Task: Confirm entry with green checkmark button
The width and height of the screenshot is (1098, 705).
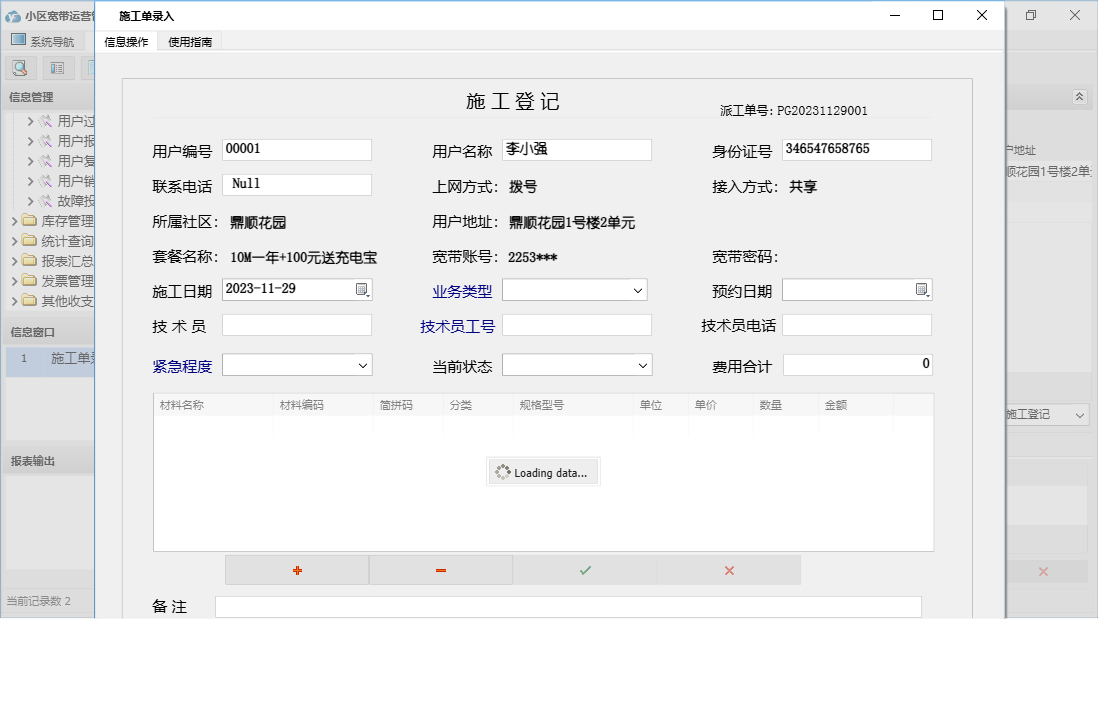Action: [x=585, y=570]
